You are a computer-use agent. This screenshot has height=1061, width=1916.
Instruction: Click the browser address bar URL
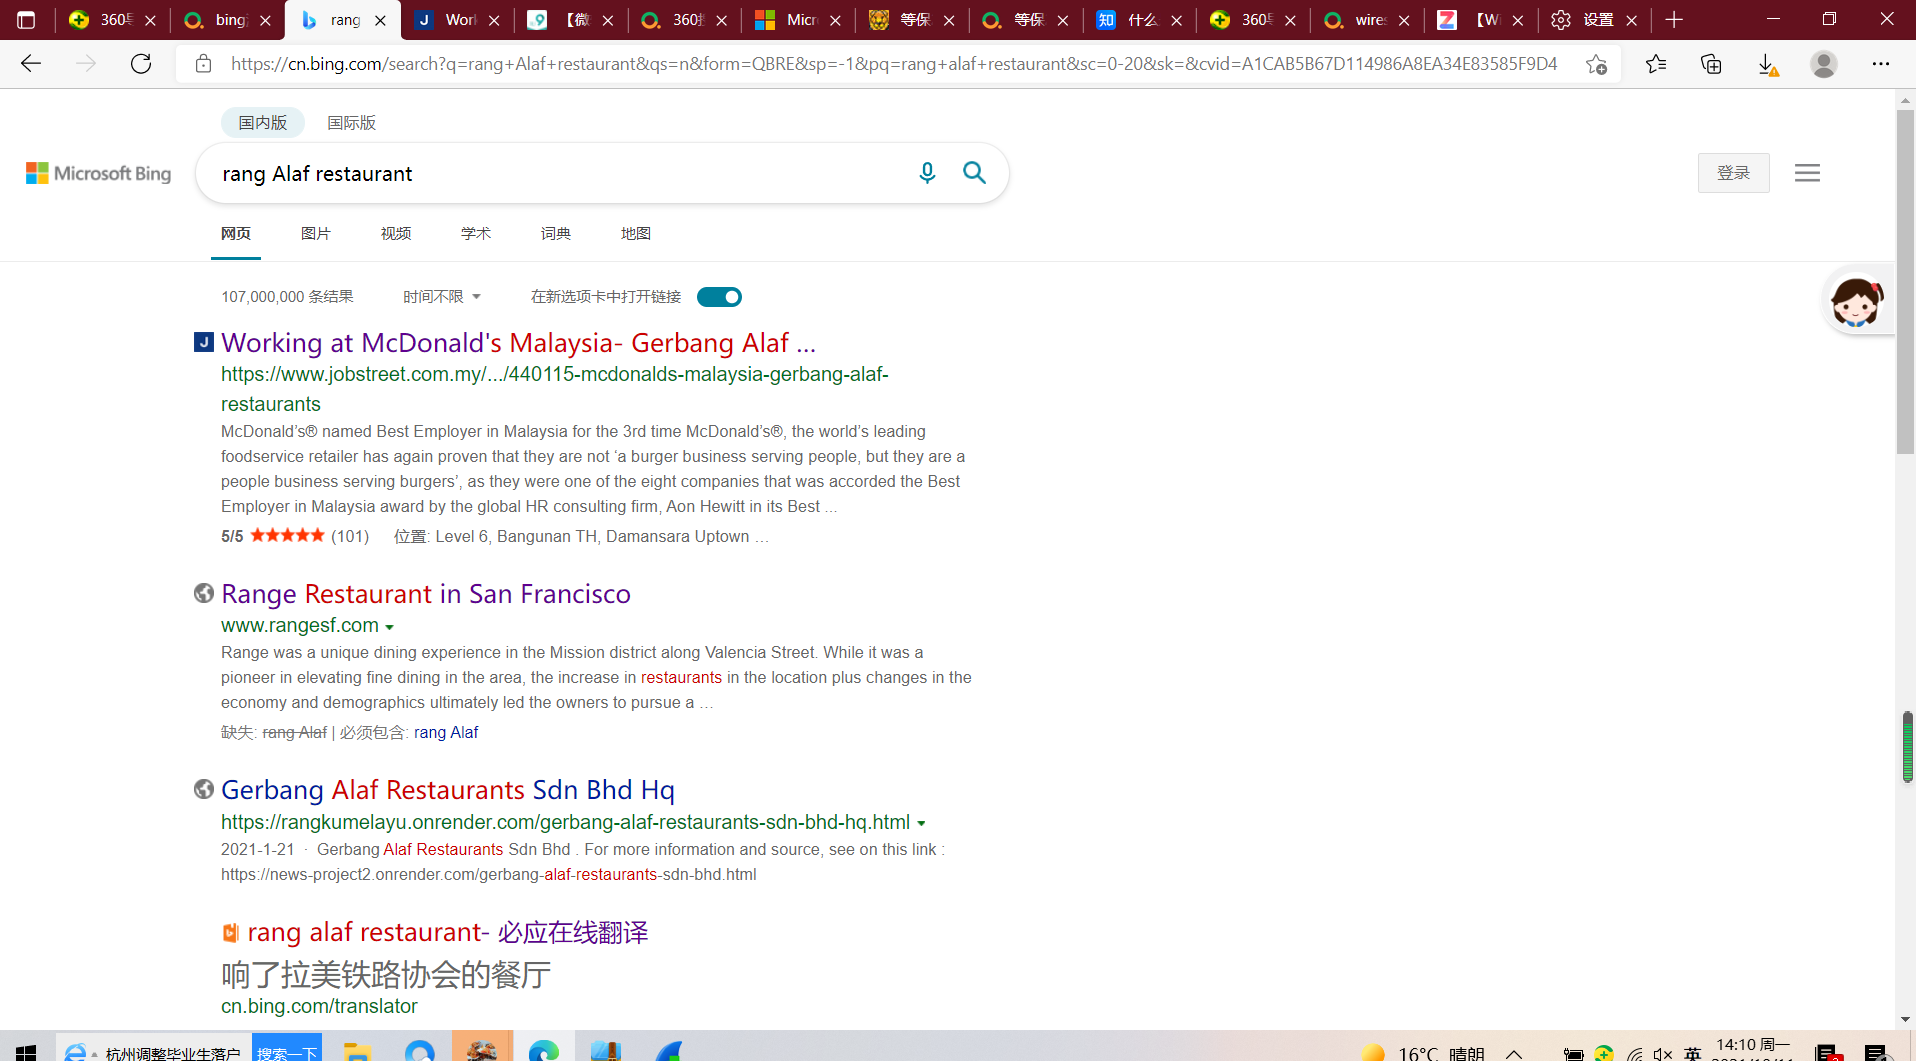[x=894, y=64]
